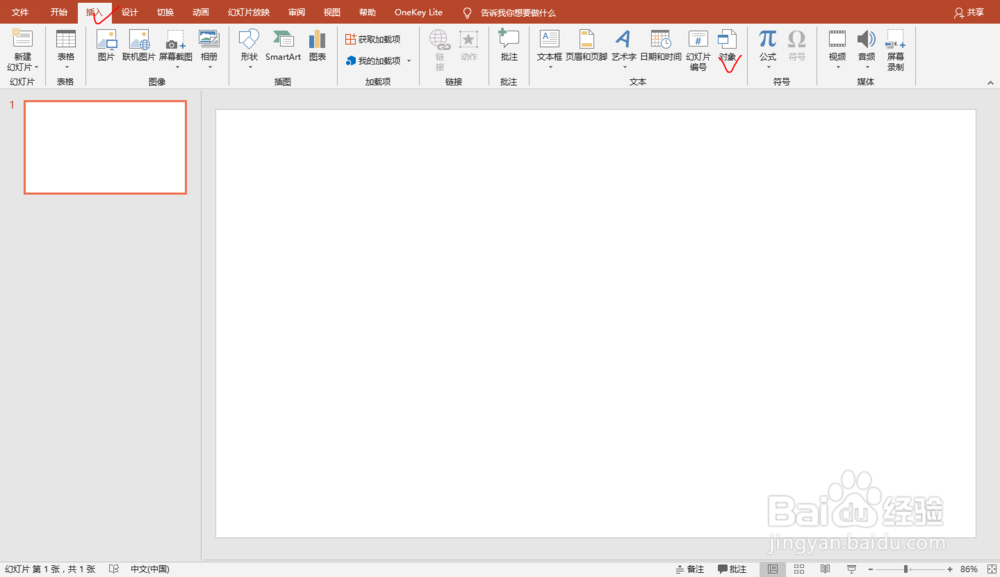
Task: Add a Comment (批注) from ribbon
Action: point(509,45)
